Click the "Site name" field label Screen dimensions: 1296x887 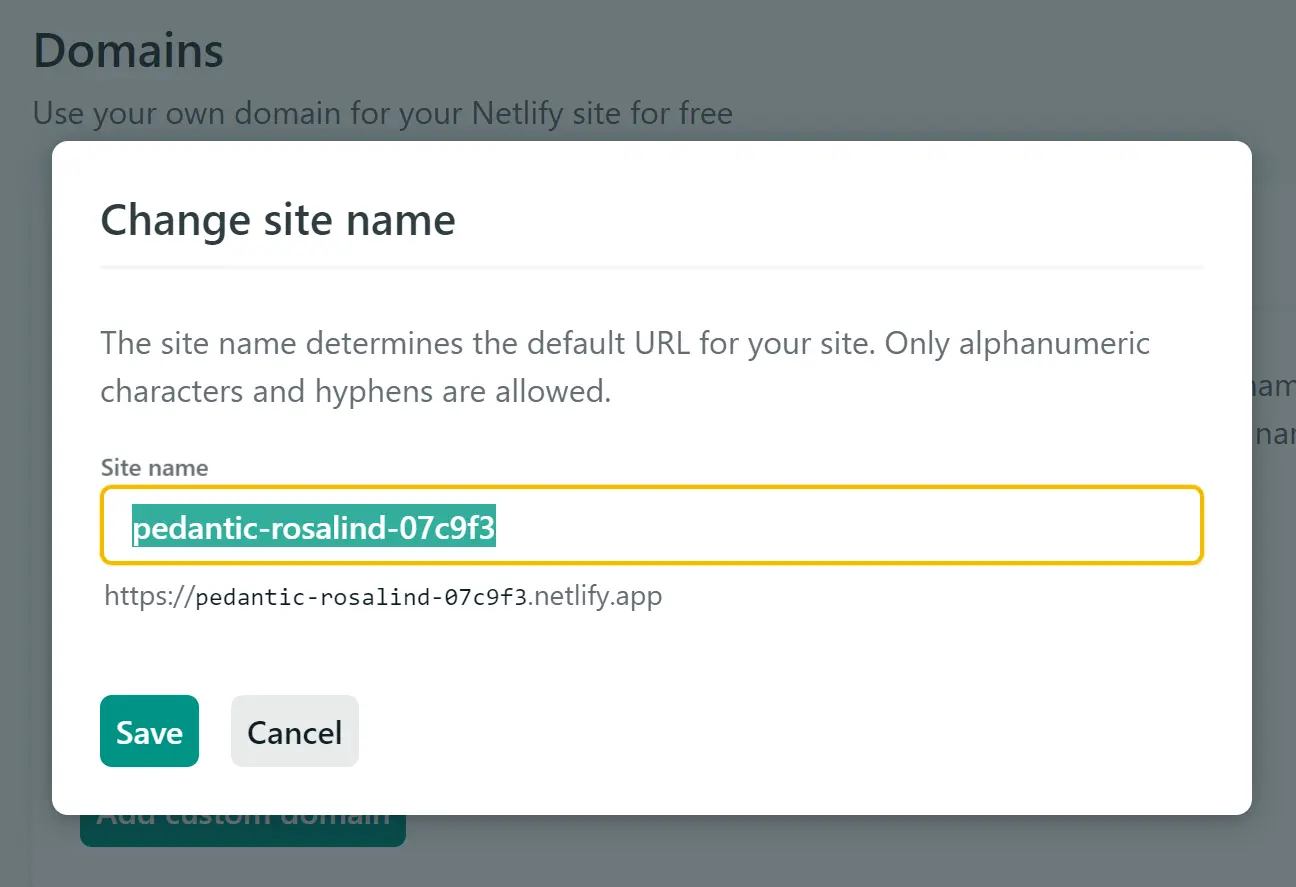[154, 467]
